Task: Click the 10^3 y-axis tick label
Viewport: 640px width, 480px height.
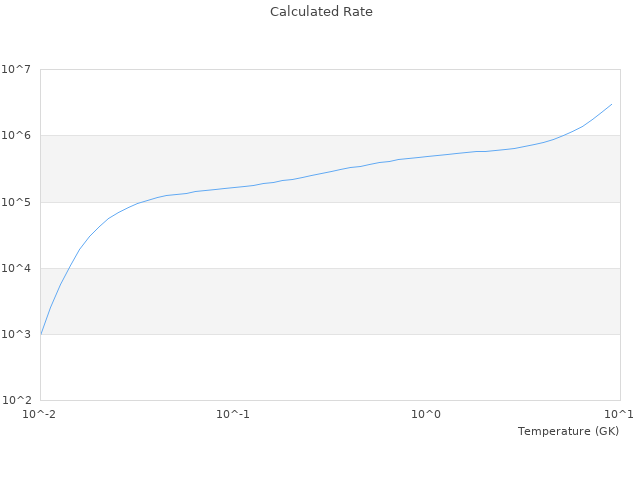Action: [x=16, y=334]
